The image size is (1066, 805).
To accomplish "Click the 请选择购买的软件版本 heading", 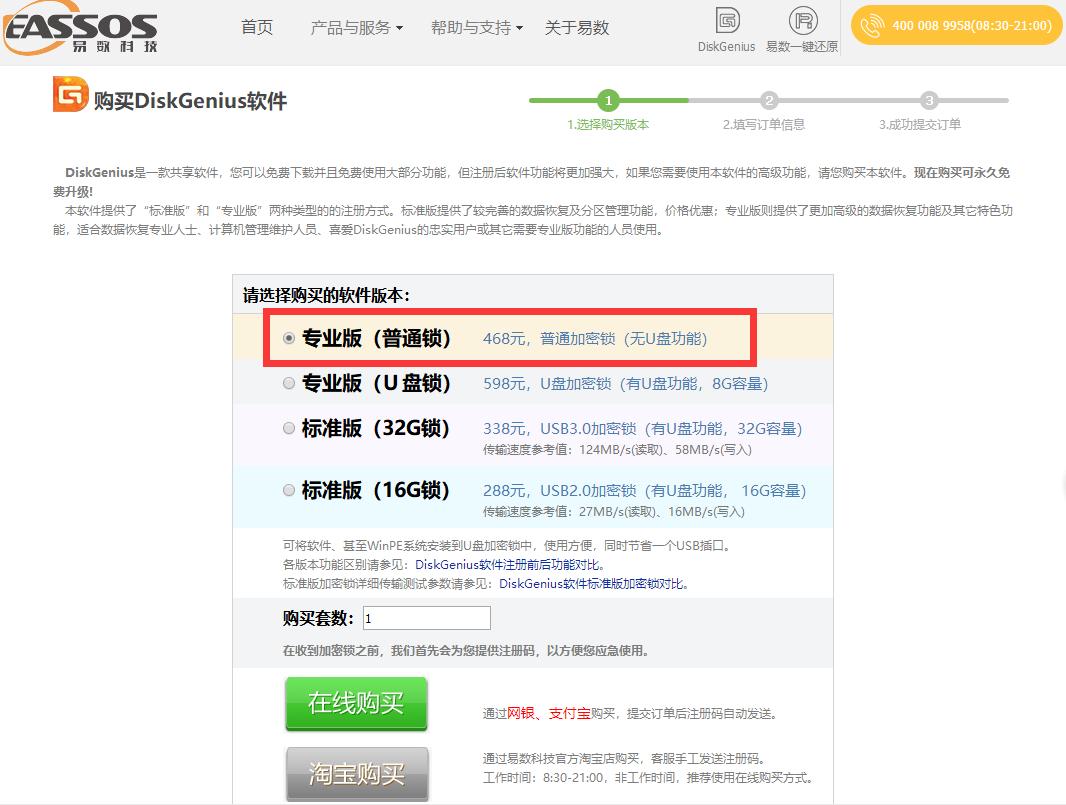I will pyautogui.click(x=326, y=295).
